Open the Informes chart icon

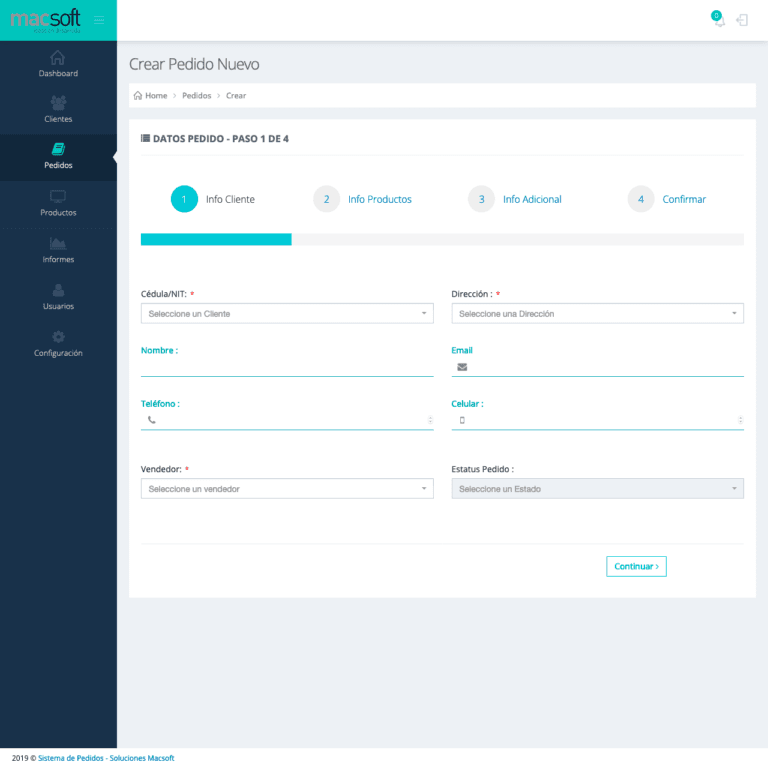(x=58, y=243)
